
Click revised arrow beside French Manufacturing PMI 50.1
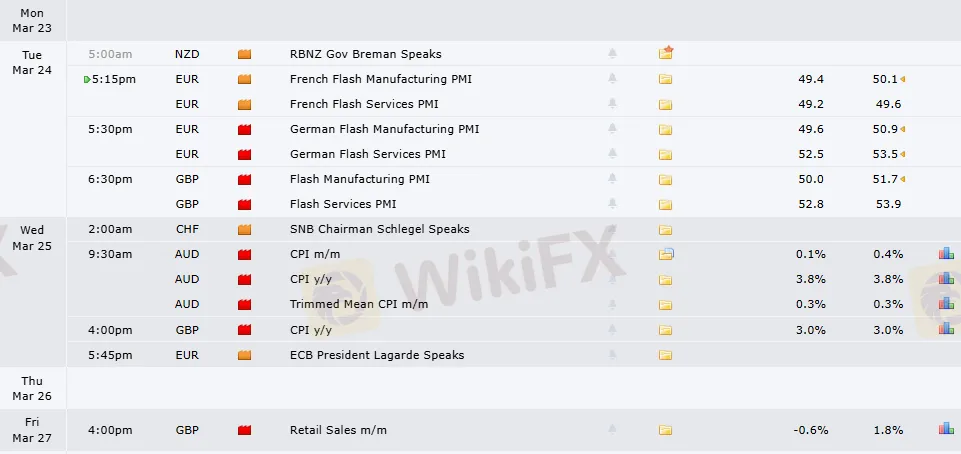[x=903, y=79]
